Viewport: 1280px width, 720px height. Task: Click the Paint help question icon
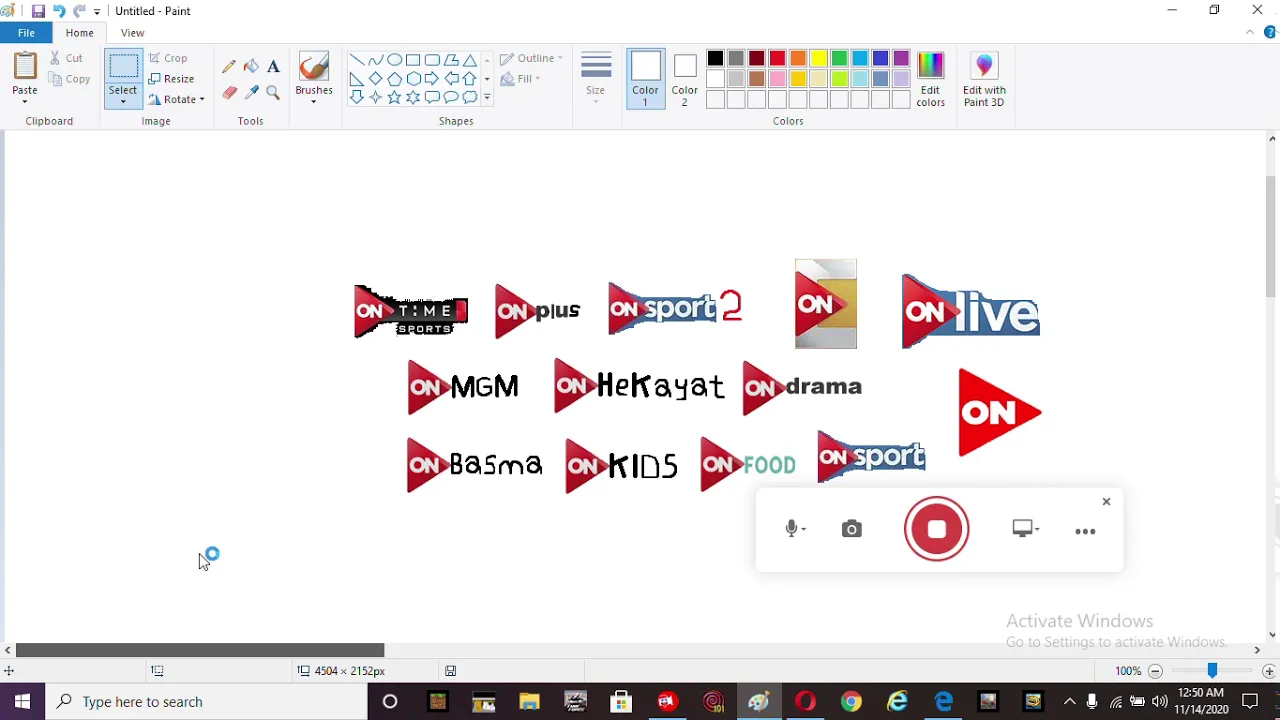coord(1271,33)
